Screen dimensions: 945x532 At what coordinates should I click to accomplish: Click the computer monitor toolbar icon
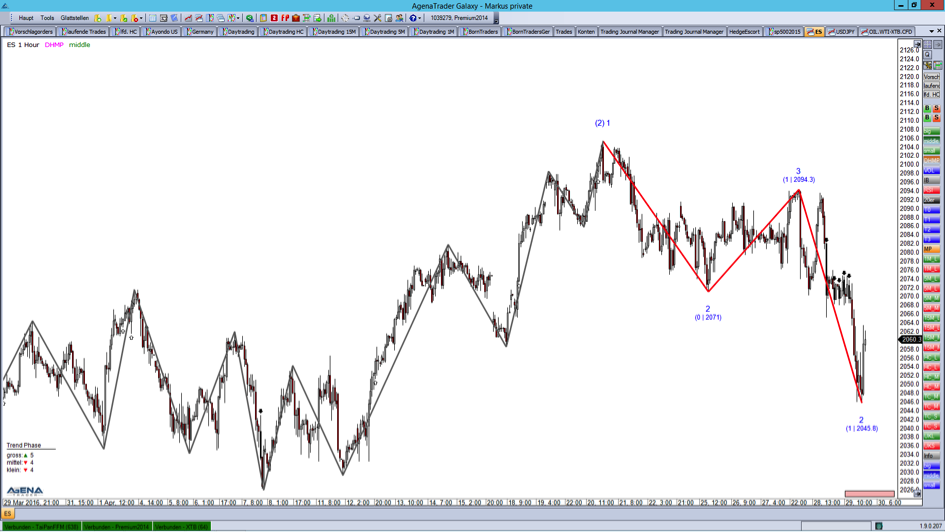366,18
